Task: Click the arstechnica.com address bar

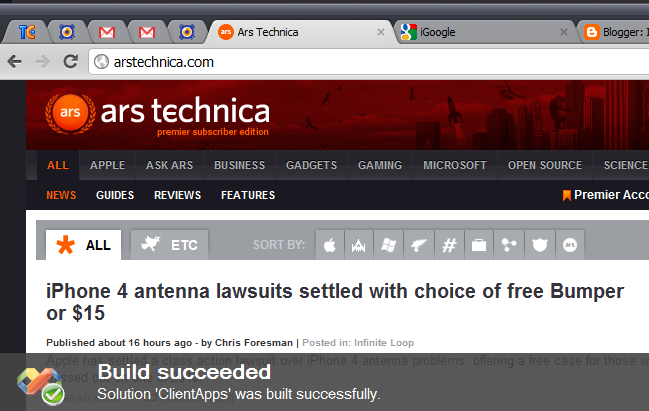Action: click(368, 62)
